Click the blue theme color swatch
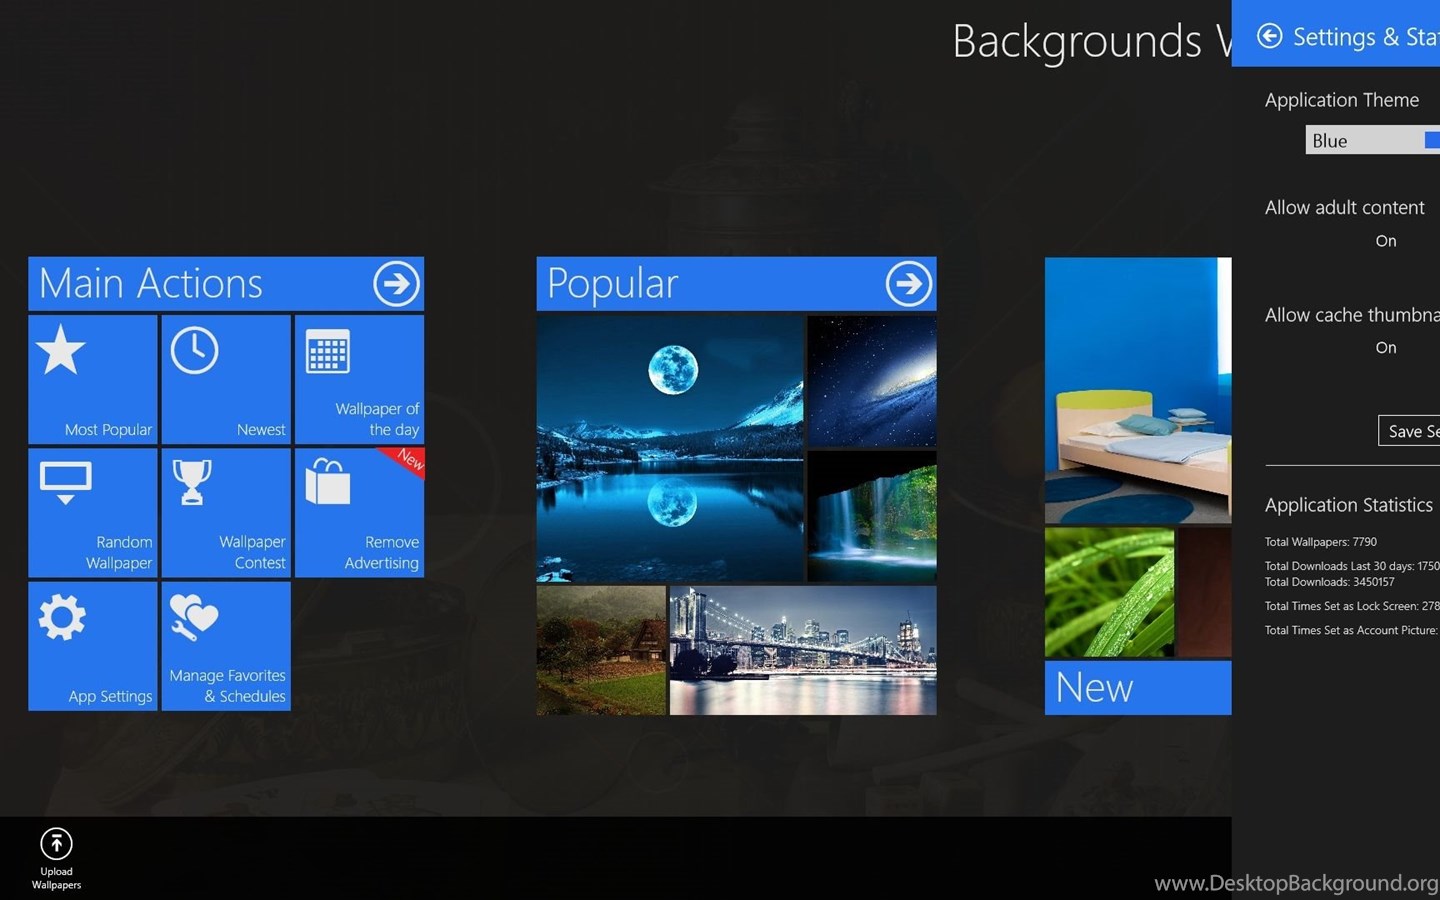 point(1432,141)
